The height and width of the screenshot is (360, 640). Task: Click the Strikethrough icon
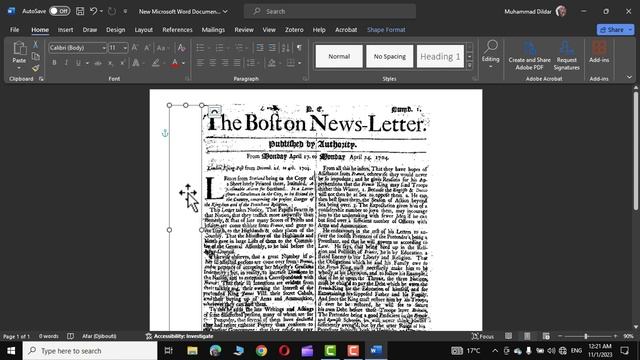point(98,63)
